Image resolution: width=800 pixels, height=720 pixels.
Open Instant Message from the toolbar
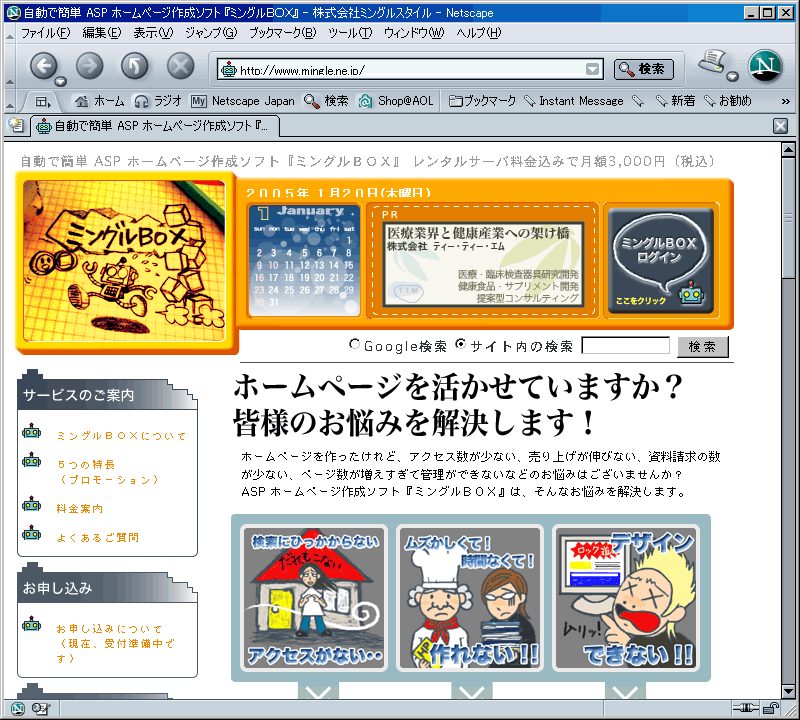point(574,101)
